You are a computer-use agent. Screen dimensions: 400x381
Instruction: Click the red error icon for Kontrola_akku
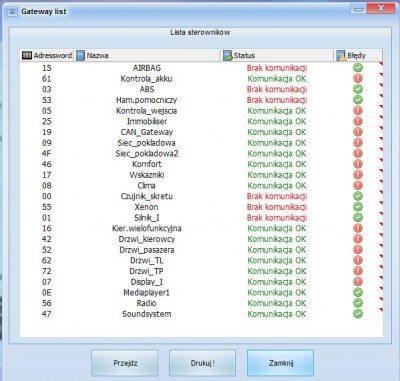tap(358, 78)
